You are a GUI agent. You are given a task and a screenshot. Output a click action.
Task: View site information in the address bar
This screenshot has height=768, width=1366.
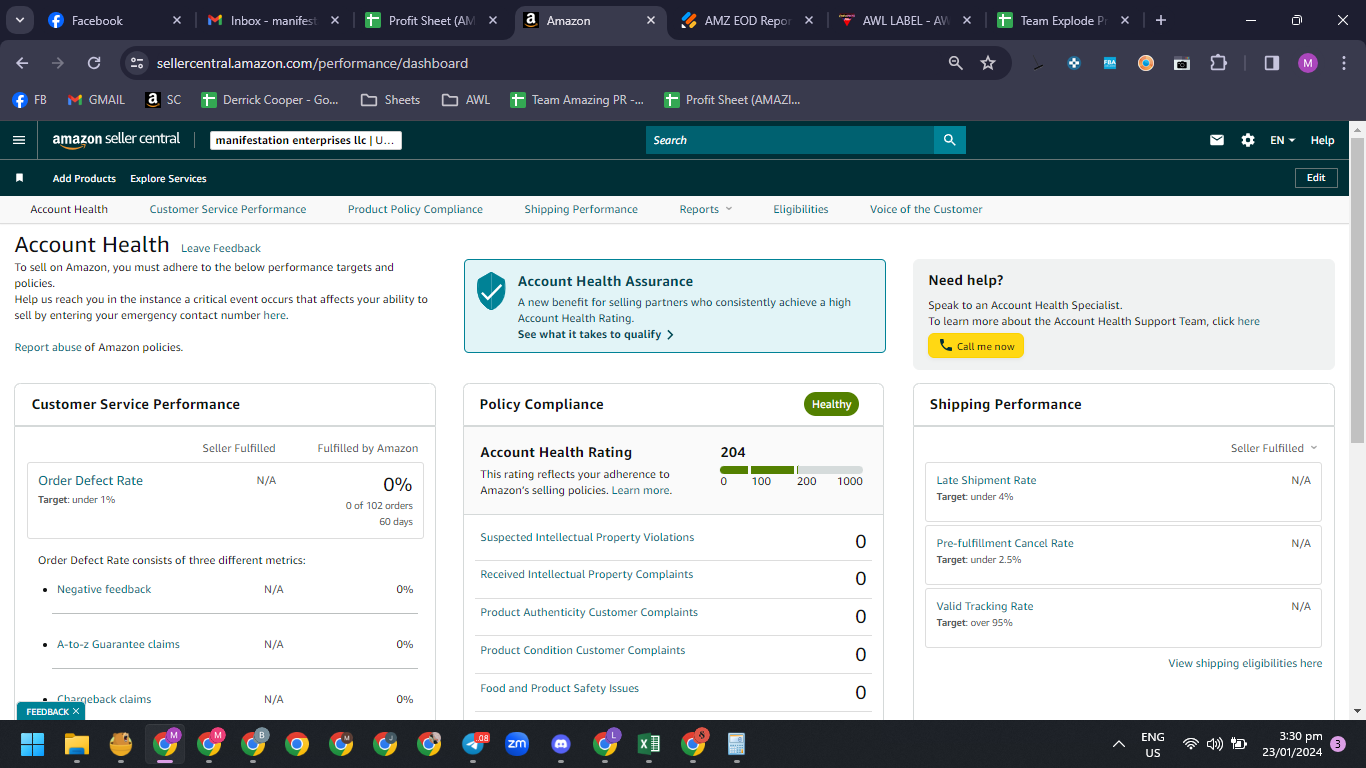coord(138,63)
